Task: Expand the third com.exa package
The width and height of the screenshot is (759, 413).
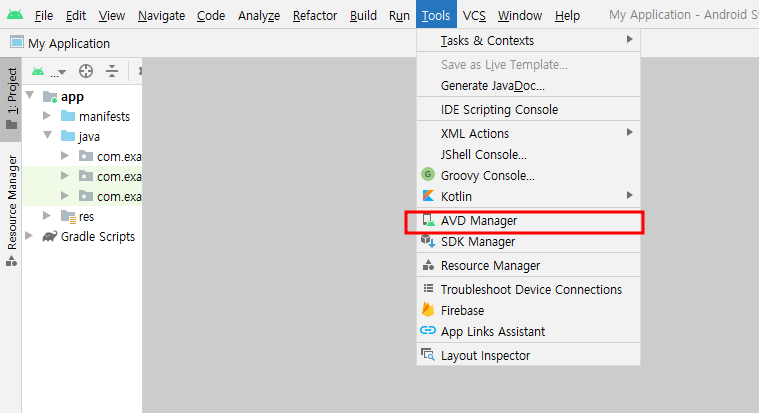Action: 64,196
